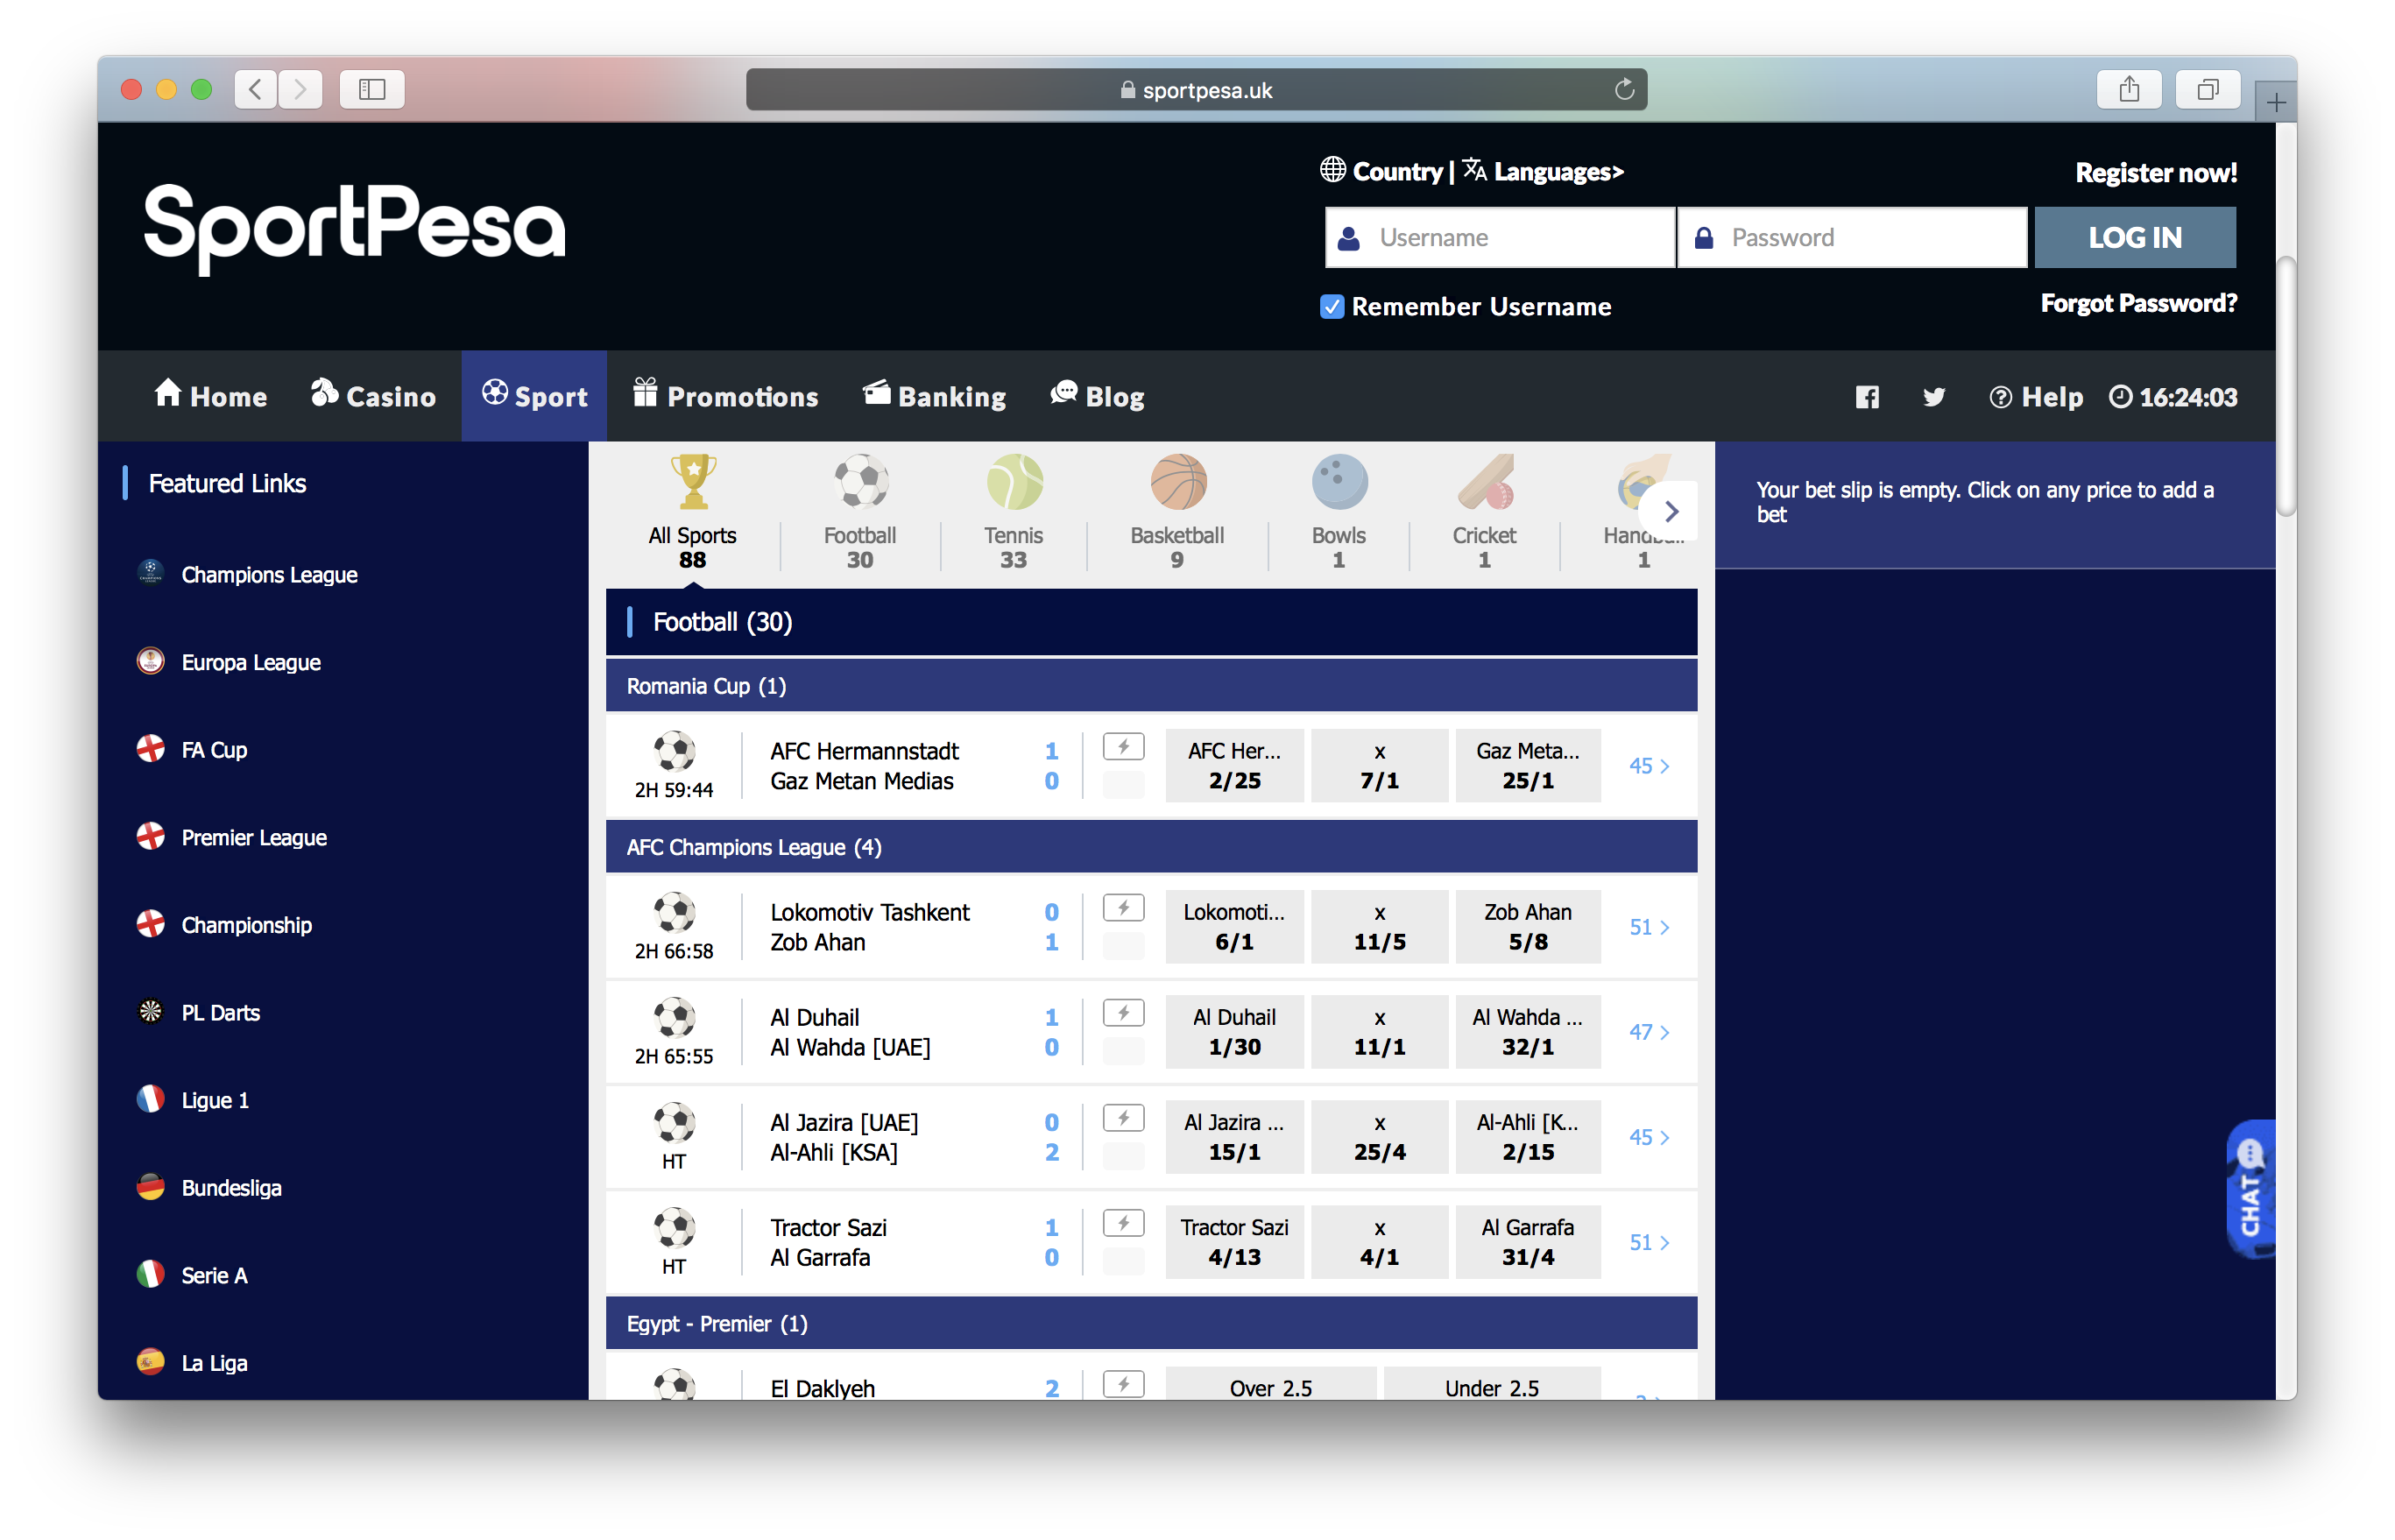Image resolution: width=2395 pixels, height=1540 pixels.
Task: Open the Casino menu item
Action: pyautogui.click(x=372, y=396)
